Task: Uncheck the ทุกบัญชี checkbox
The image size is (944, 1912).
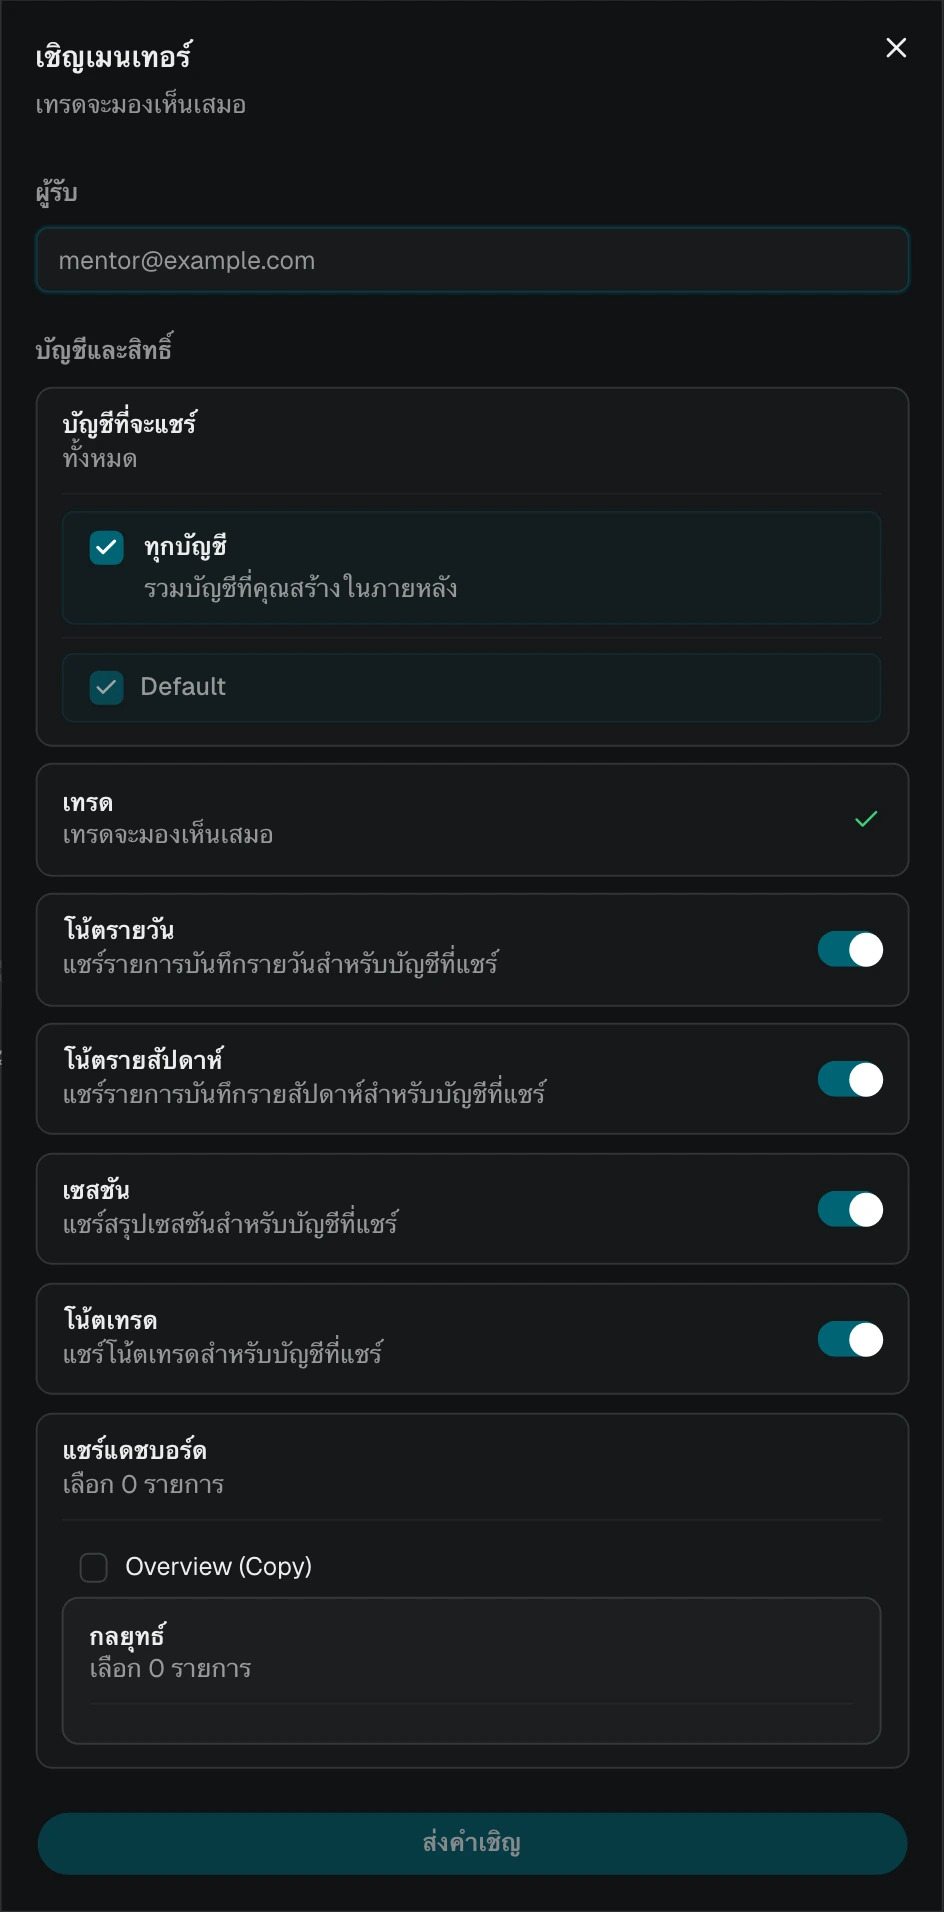Action: [x=106, y=548]
